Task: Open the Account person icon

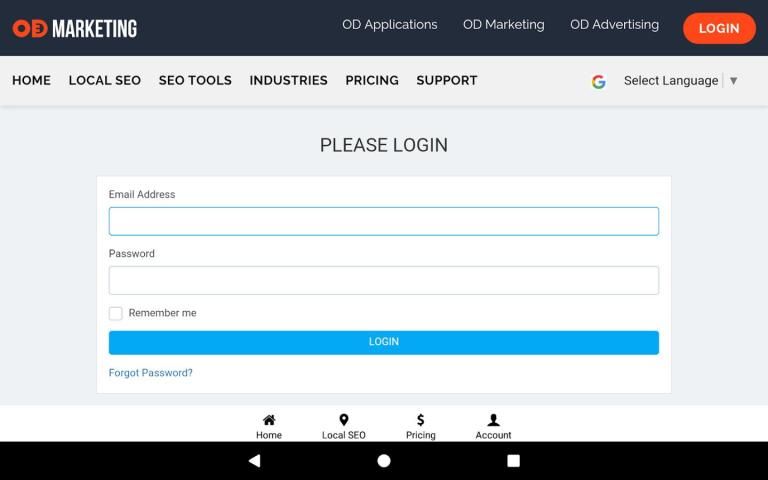Action: coord(493,421)
